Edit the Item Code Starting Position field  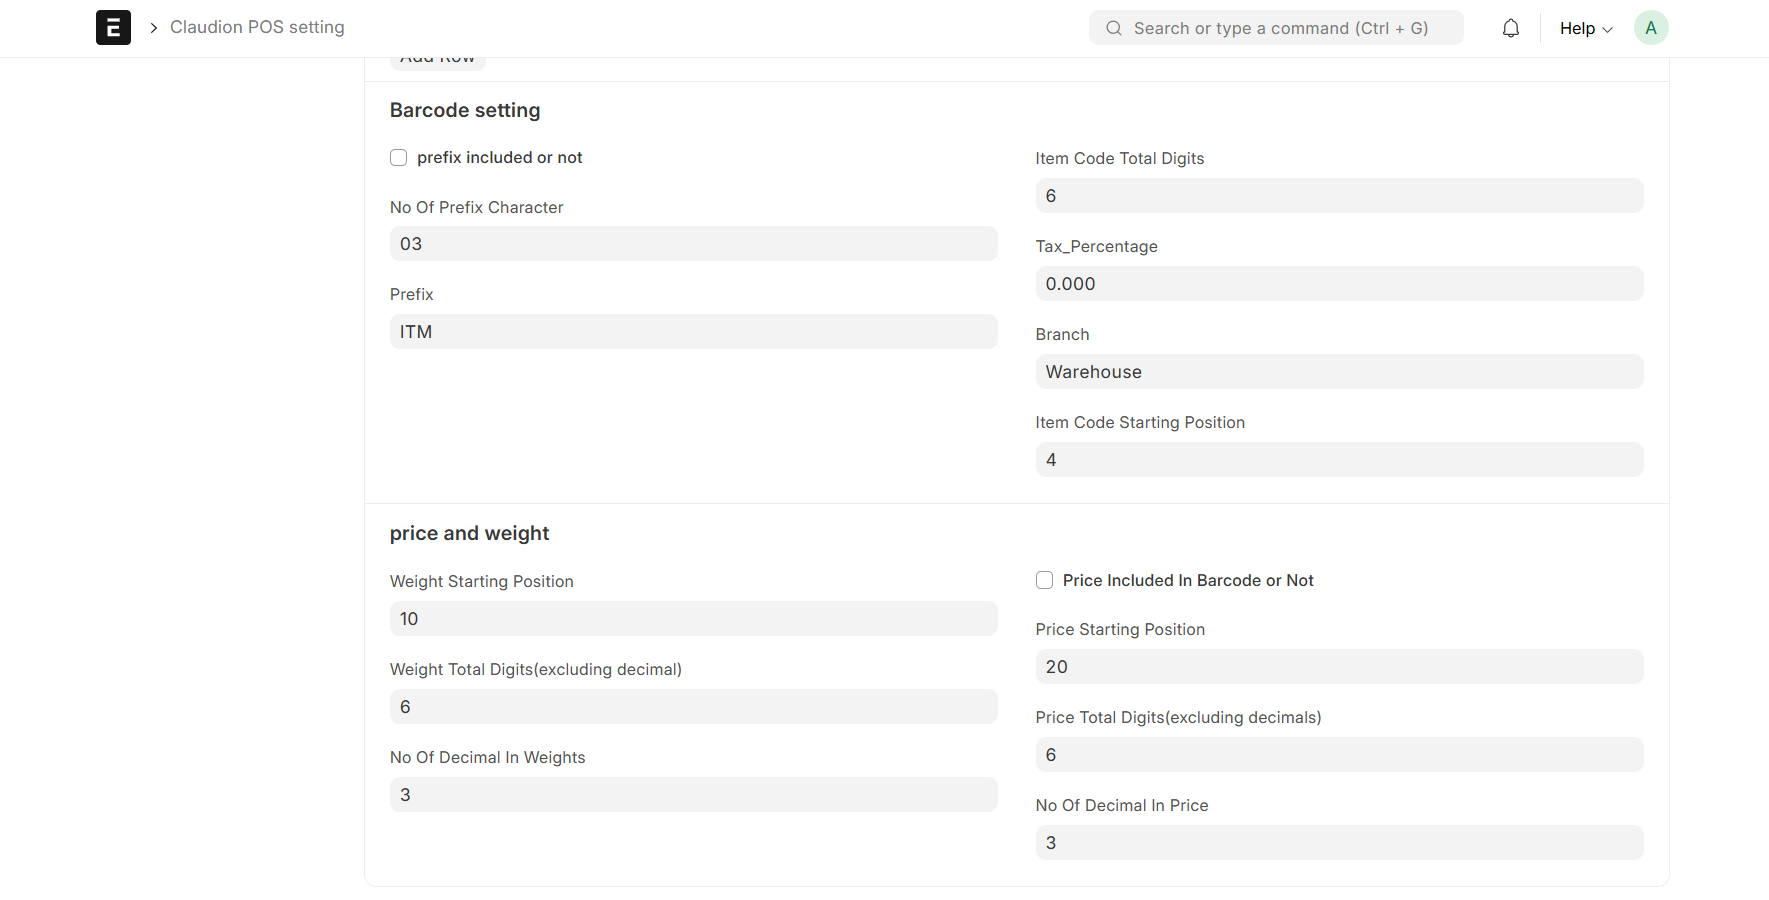1338,460
